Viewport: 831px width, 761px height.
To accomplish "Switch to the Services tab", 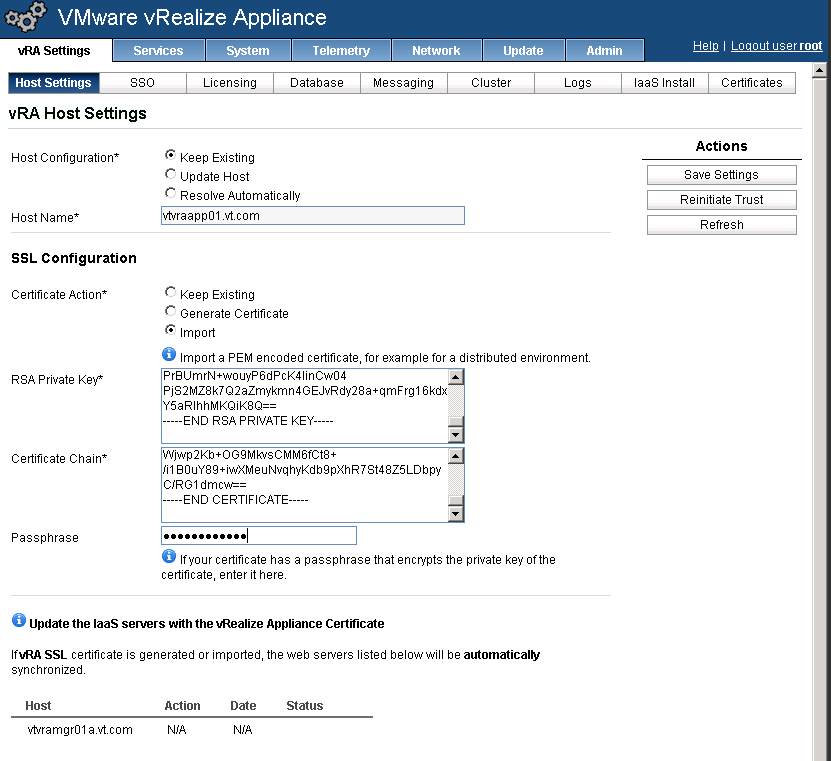I will (158, 50).
